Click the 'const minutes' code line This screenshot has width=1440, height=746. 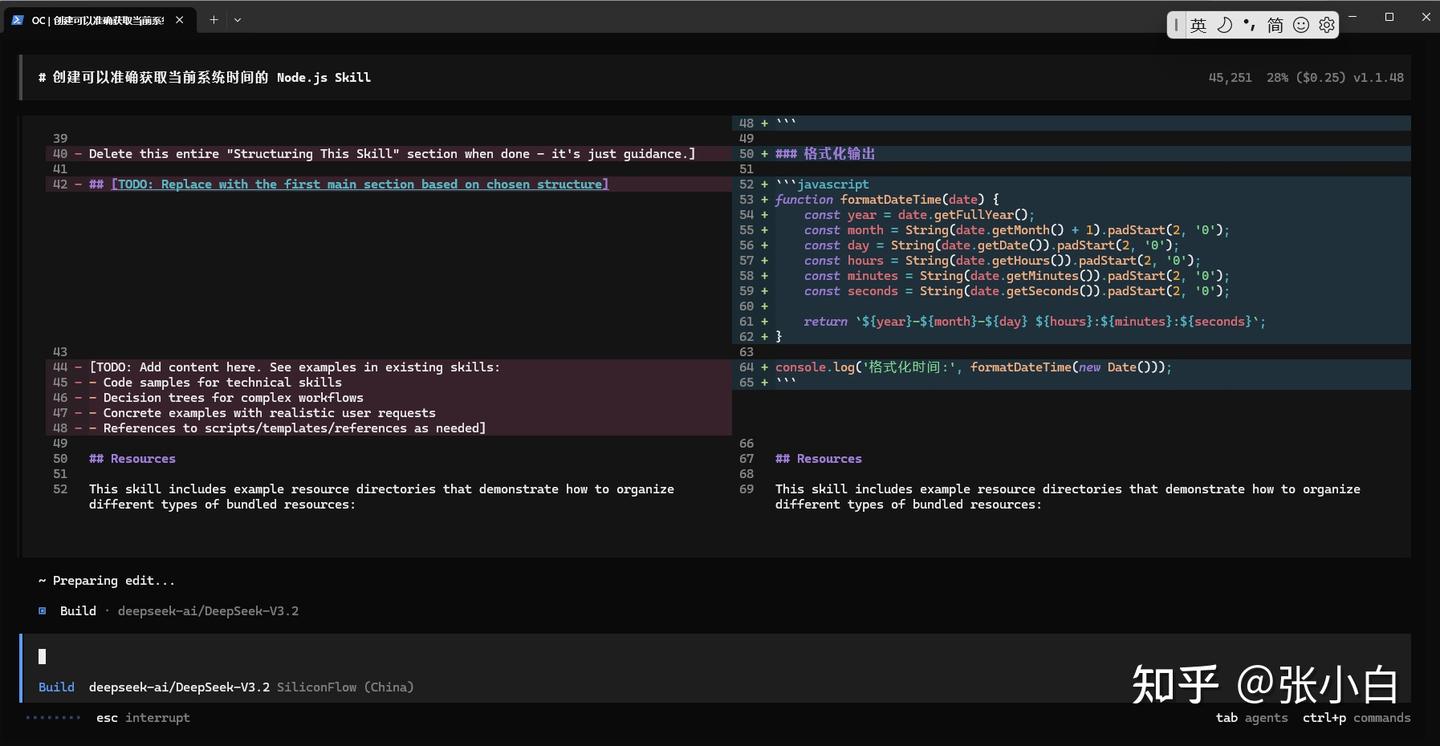pyautogui.click(x=1016, y=276)
